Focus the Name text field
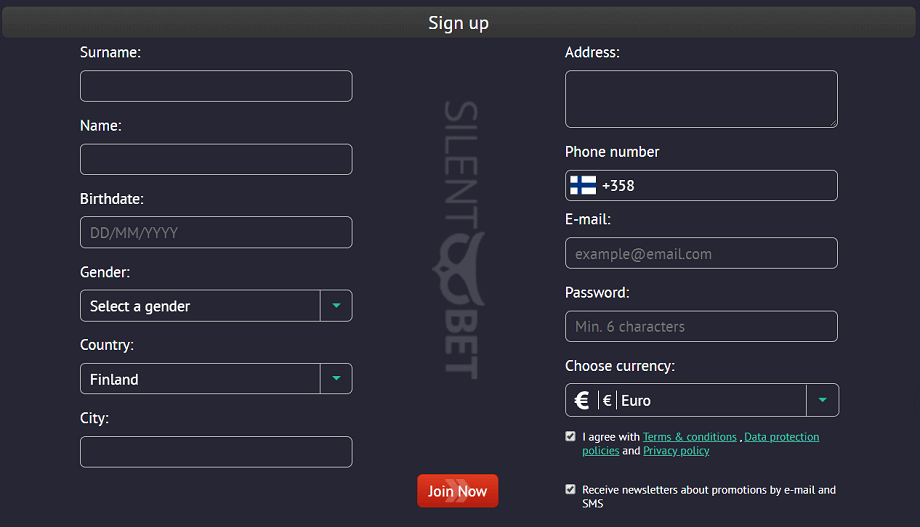This screenshot has width=920, height=527. click(216, 159)
